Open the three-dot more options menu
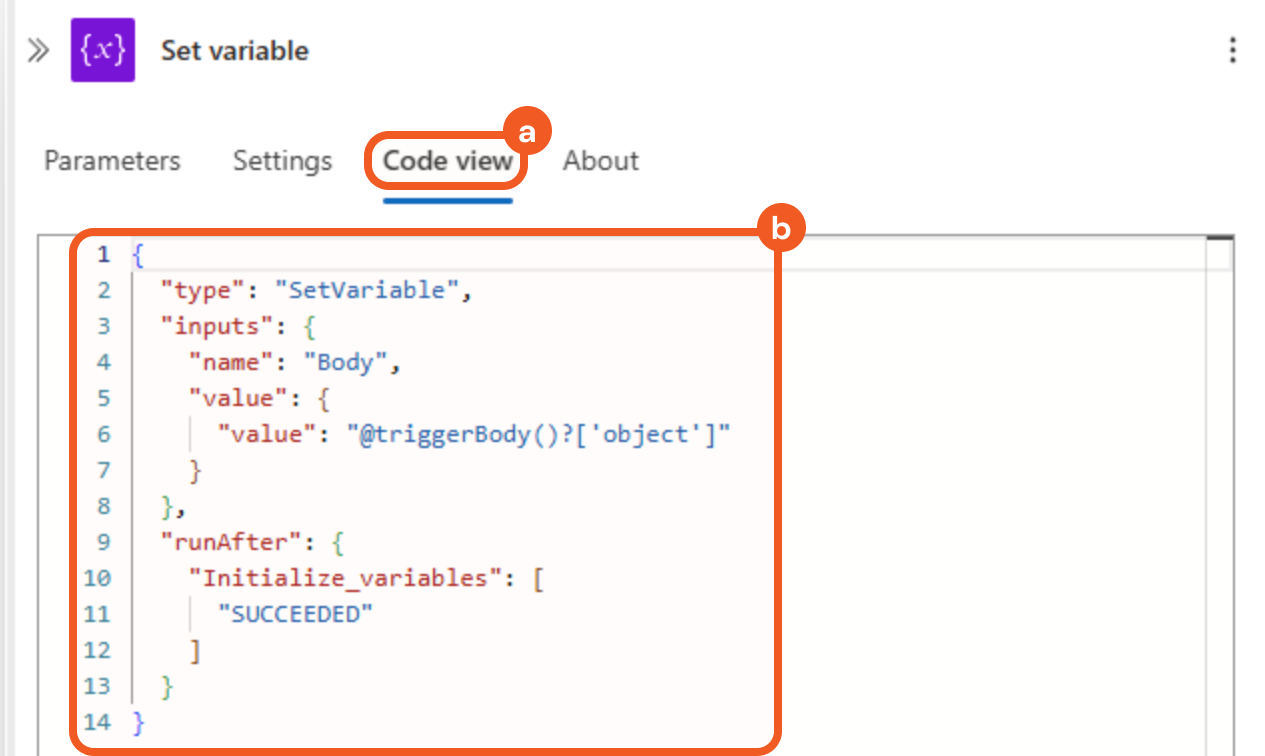 [x=1232, y=51]
